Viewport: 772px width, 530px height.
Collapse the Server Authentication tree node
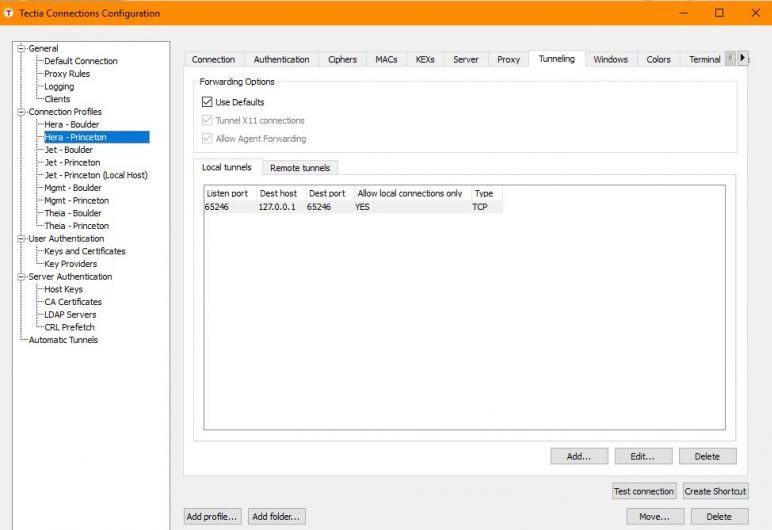(x=21, y=276)
